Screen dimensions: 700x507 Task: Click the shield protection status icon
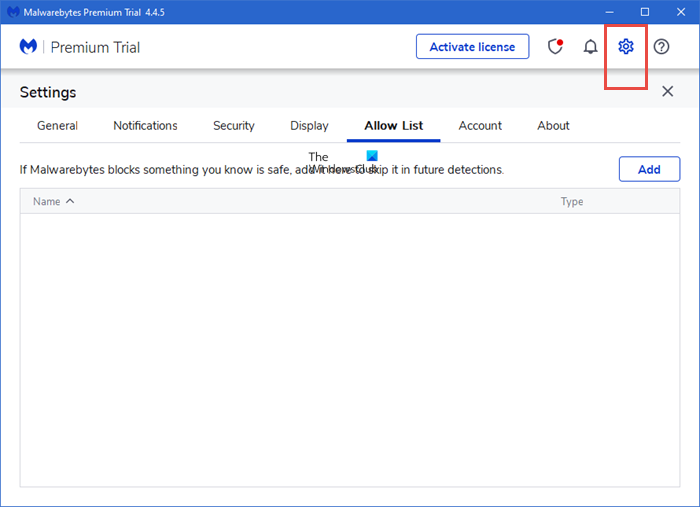(555, 46)
